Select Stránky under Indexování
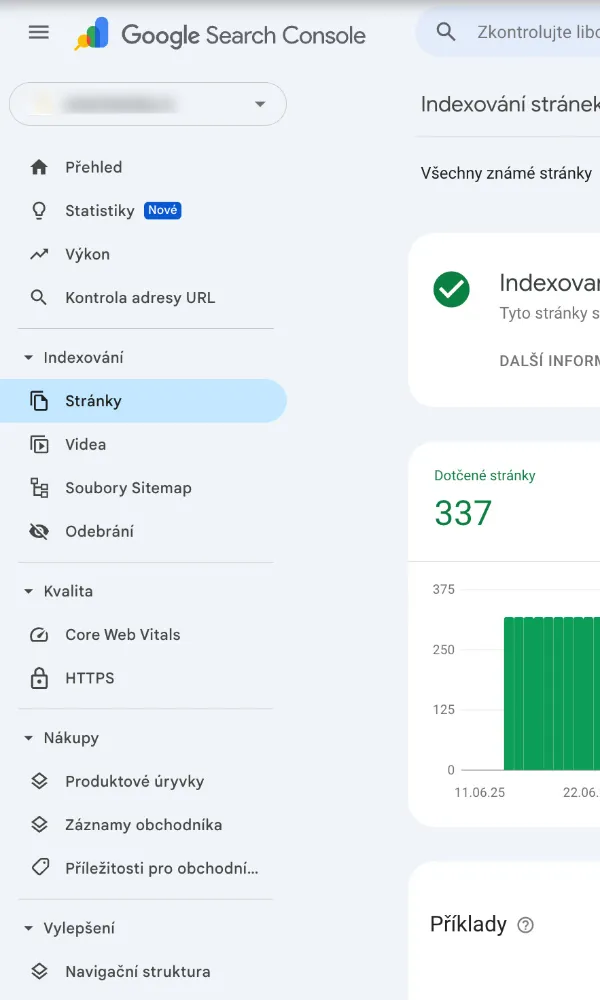This screenshot has width=600, height=1000. tap(143, 401)
